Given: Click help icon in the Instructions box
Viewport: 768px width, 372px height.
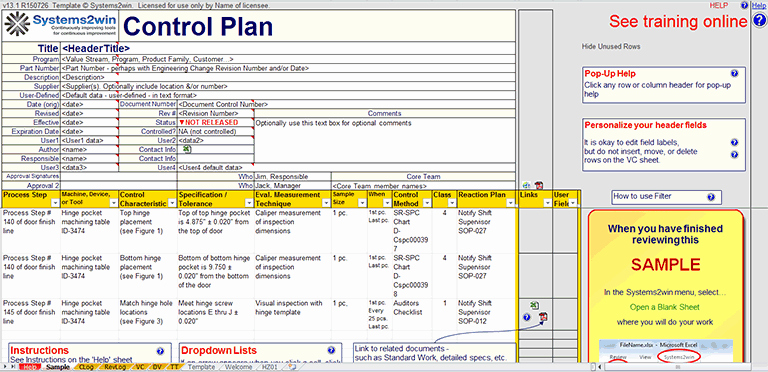Looking at the screenshot, I should click(x=160, y=351).
